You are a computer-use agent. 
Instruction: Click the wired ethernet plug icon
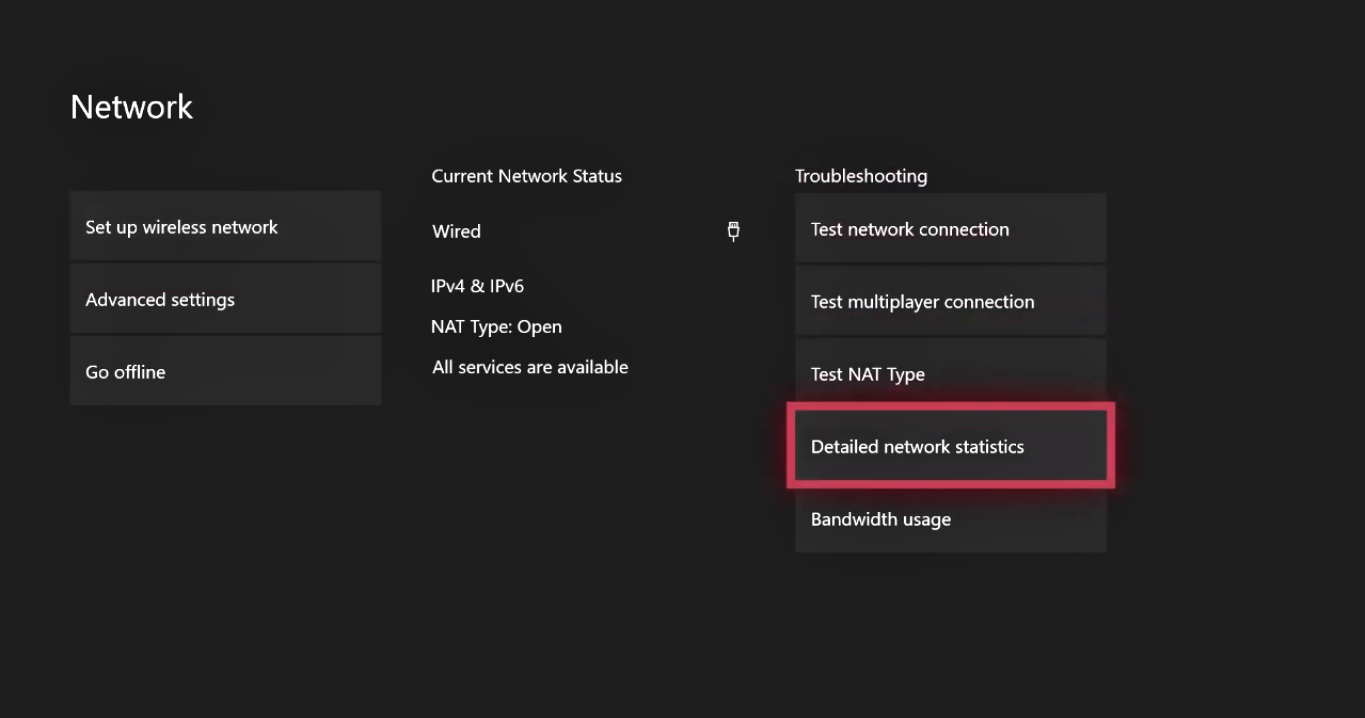tap(733, 231)
